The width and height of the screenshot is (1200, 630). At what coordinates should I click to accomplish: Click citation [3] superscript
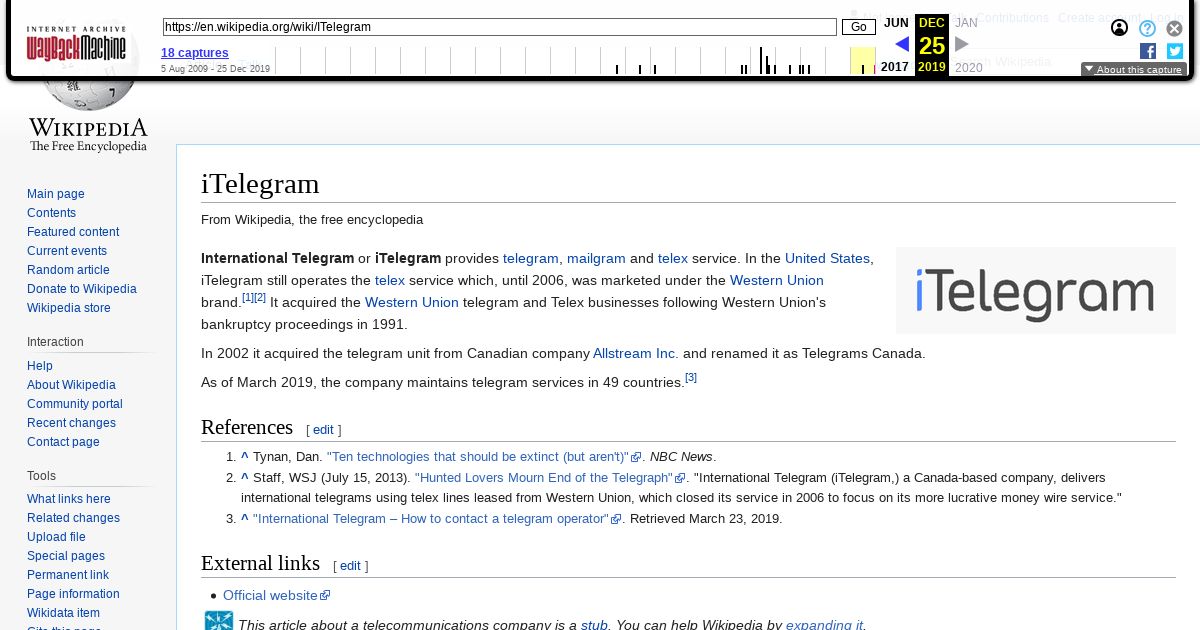[691, 377]
